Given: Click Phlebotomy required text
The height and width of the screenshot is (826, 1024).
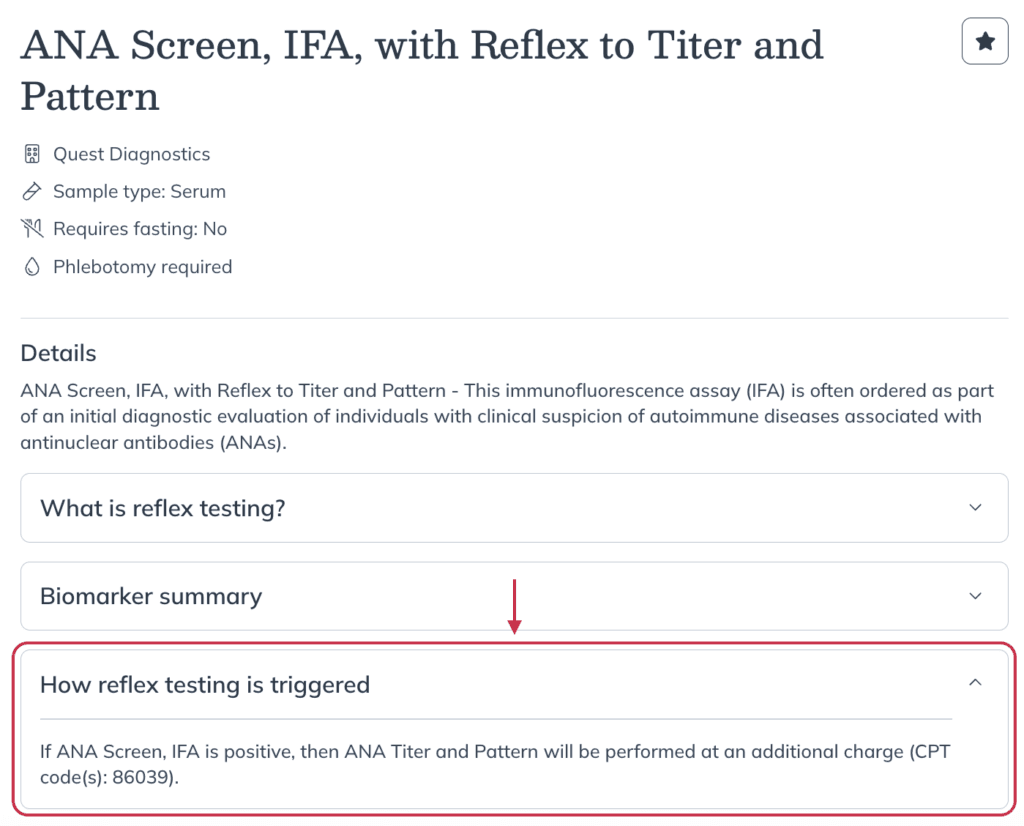Looking at the screenshot, I should pos(142,266).
